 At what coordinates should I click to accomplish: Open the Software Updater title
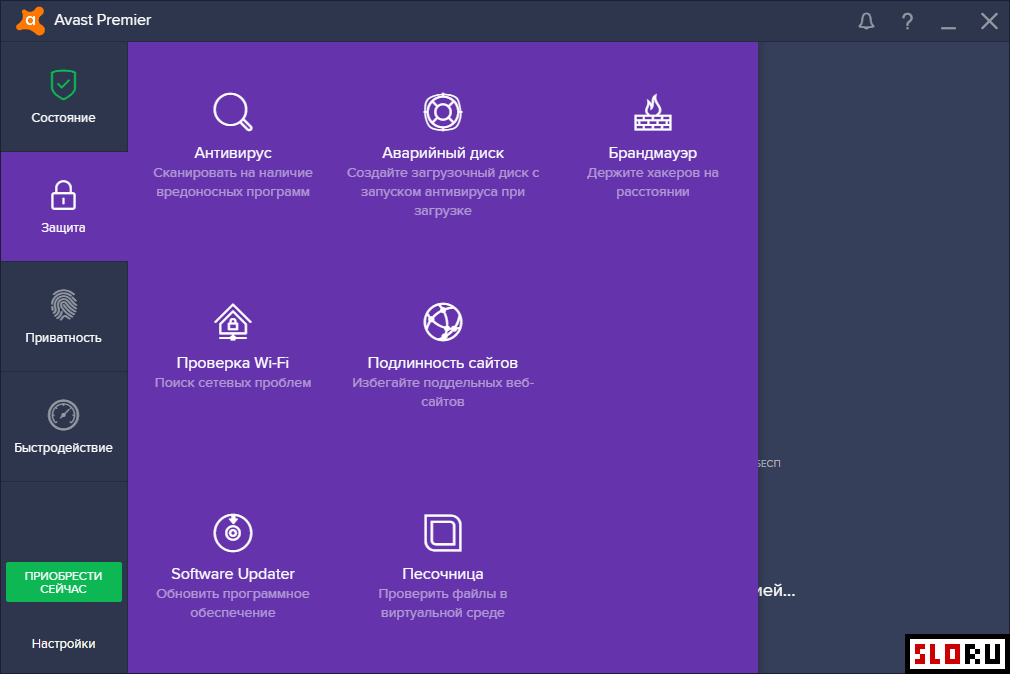(x=233, y=573)
